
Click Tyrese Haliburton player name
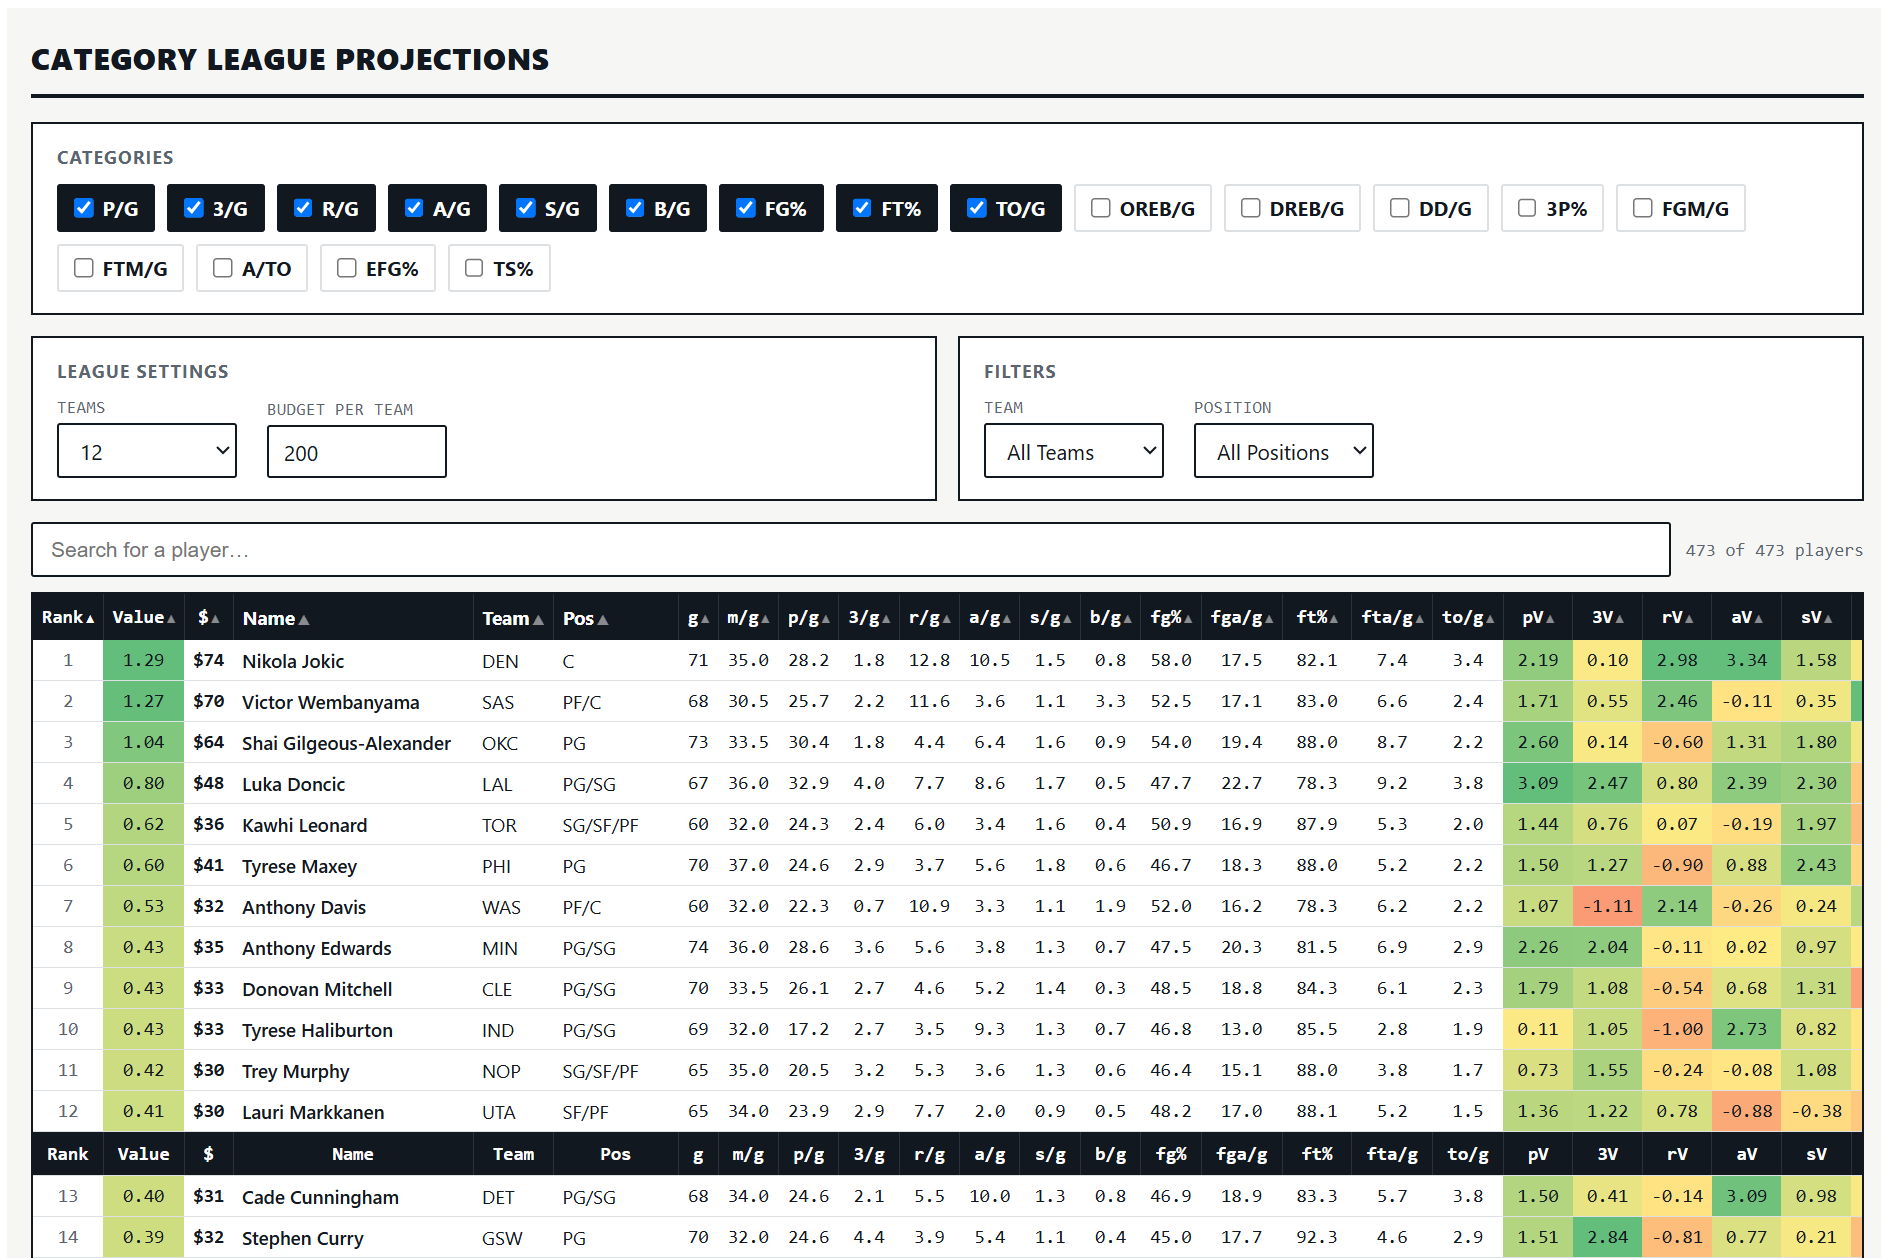[x=318, y=1030]
